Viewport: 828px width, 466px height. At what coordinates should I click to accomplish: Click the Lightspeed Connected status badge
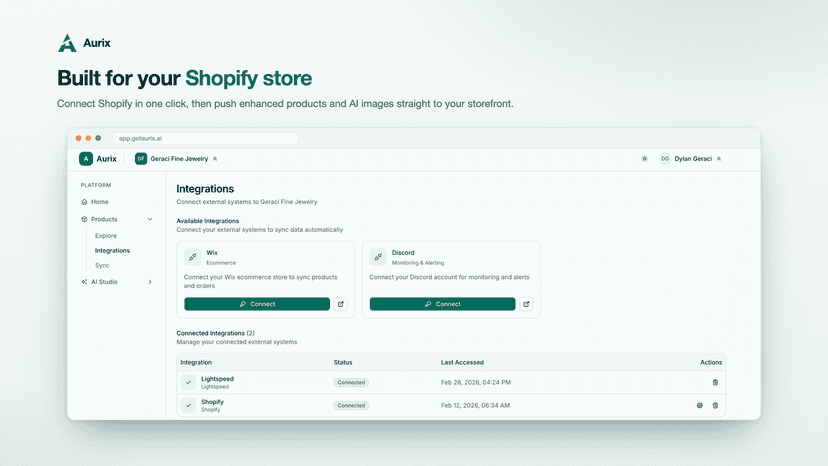351,382
